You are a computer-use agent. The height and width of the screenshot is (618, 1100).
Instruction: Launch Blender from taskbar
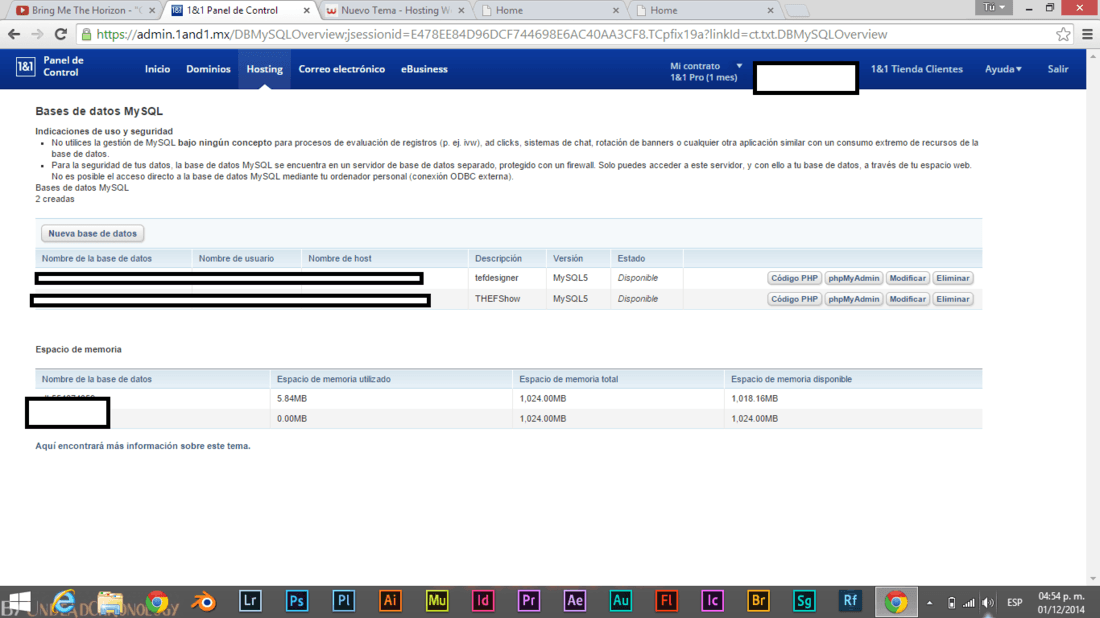tap(203, 602)
